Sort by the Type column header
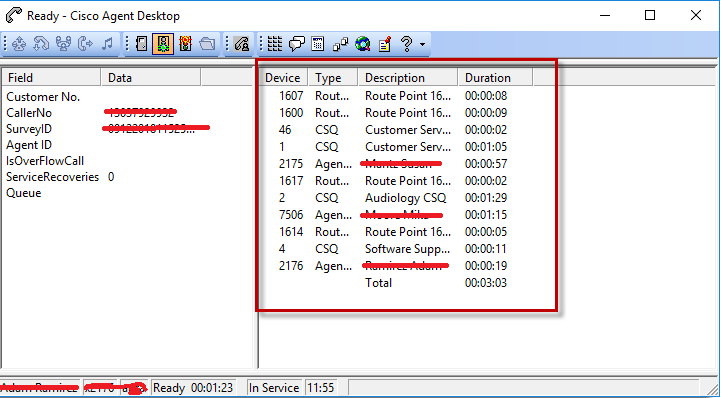The width and height of the screenshot is (721, 398). pyautogui.click(x=333, y=78)
